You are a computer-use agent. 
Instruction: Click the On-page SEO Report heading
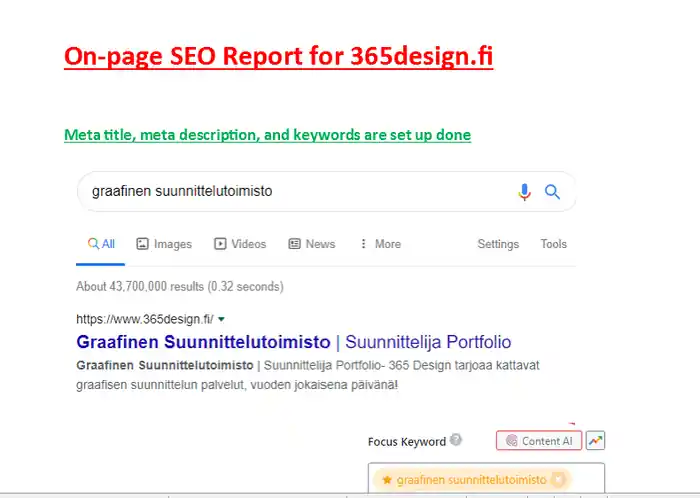coord(279,57)
